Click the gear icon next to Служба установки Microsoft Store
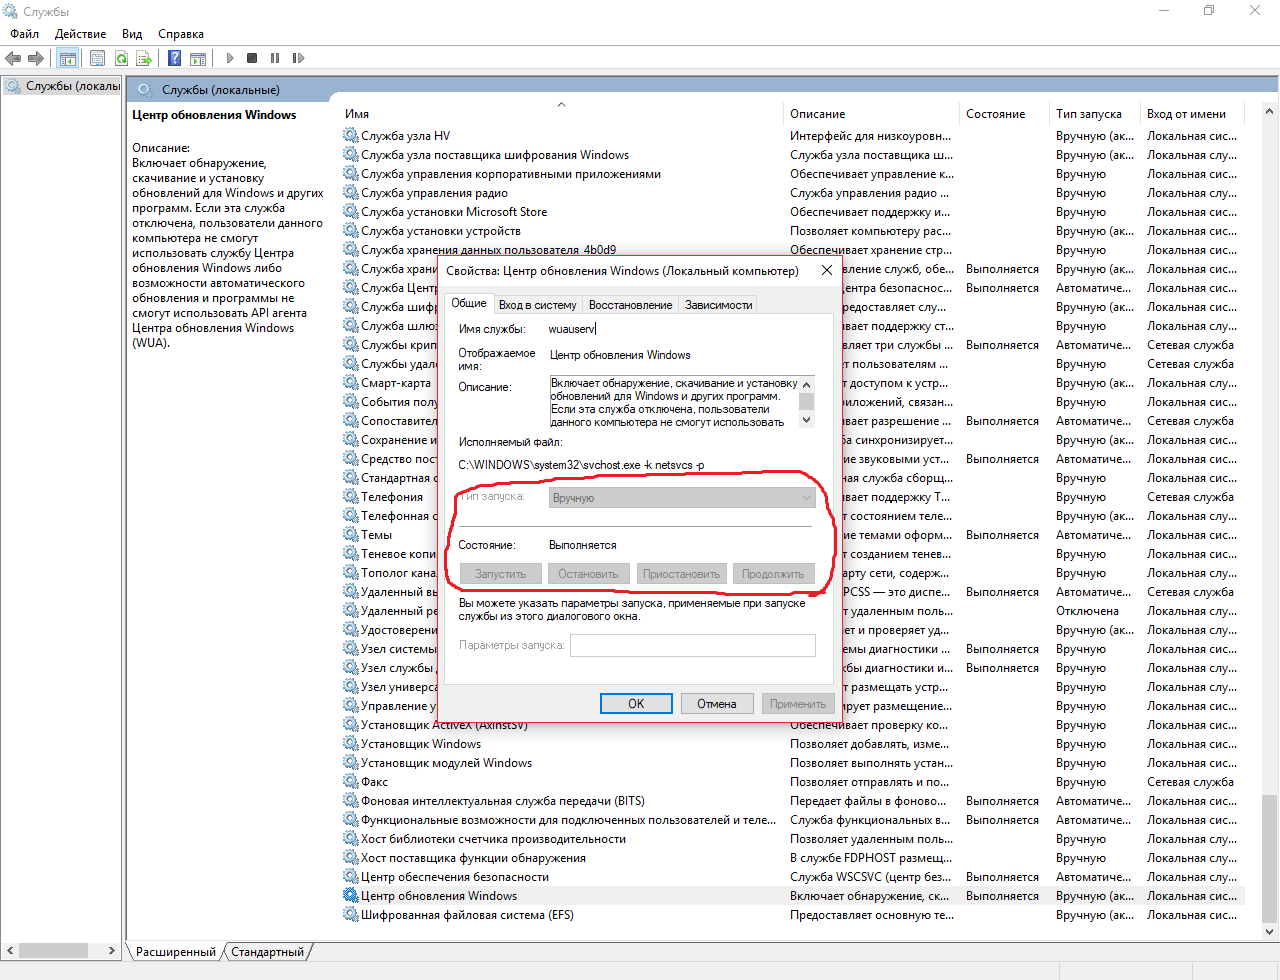The height and width of the screenshot is (980, 1280). point(351,211)
